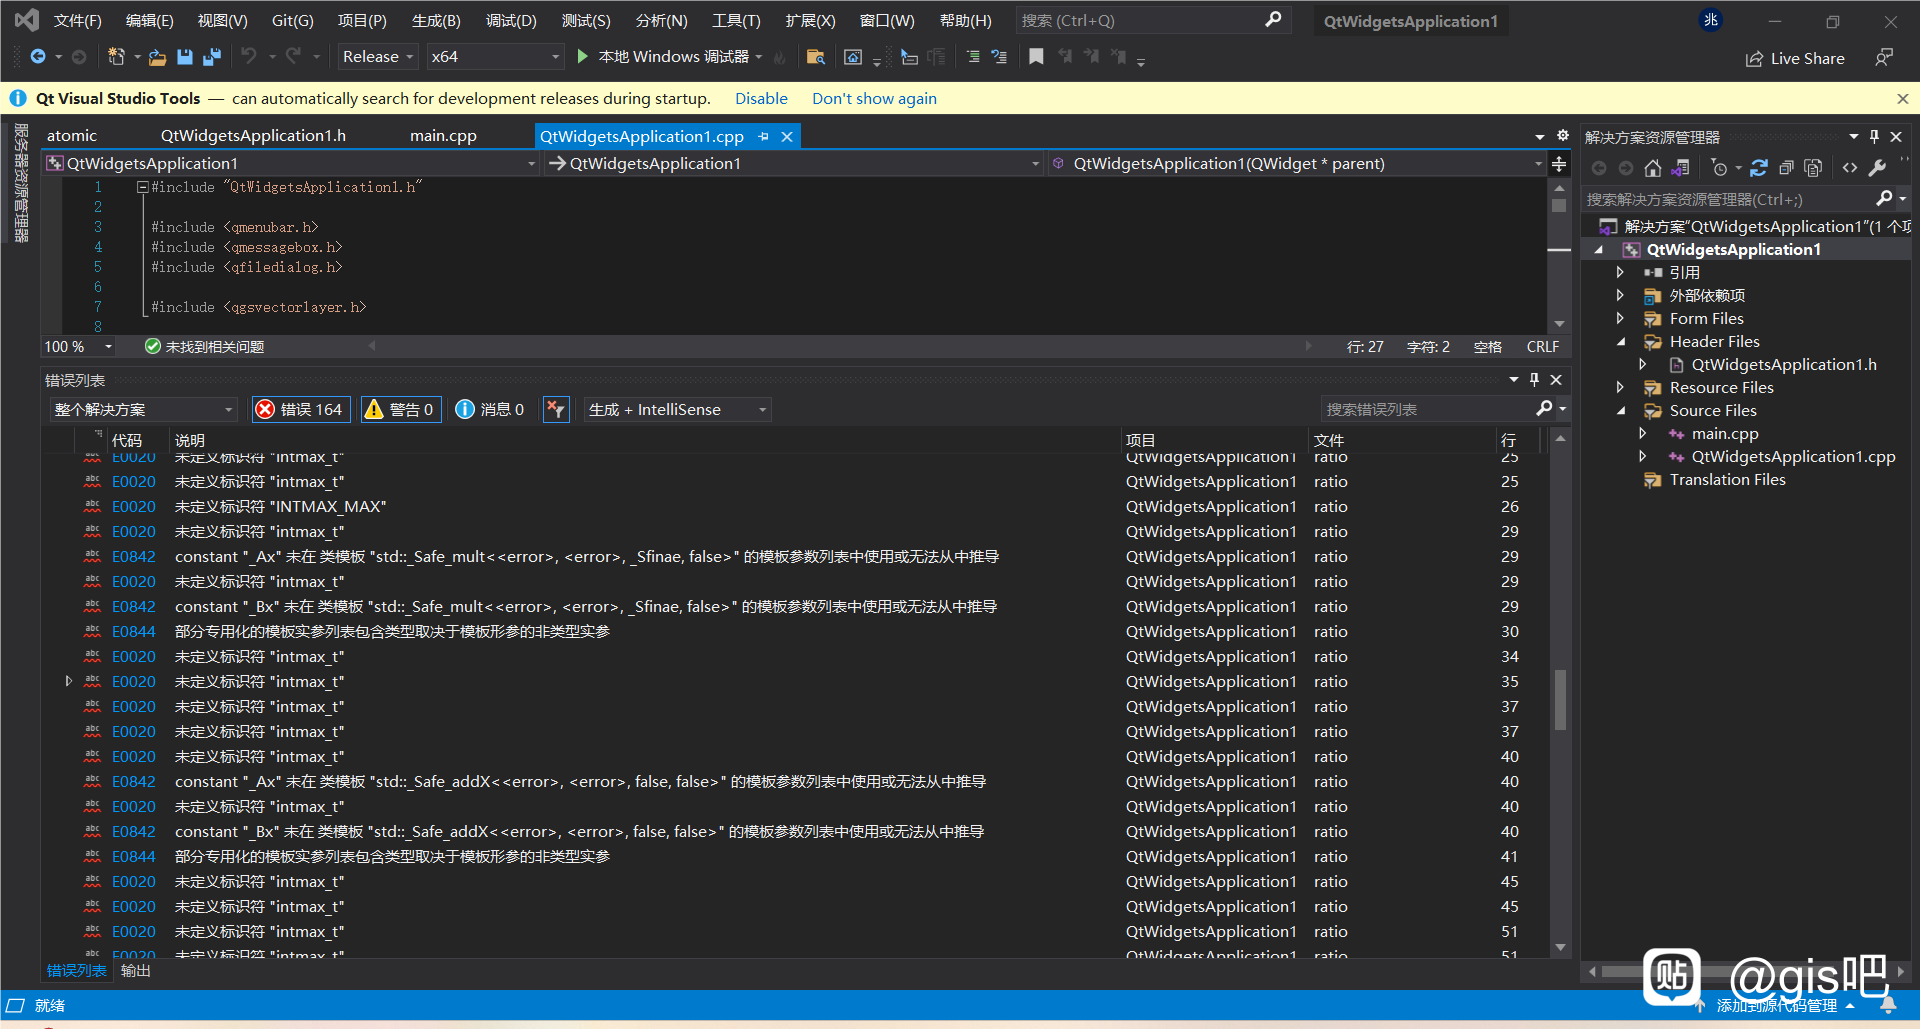The image size is (1920, 1029).
Task: Pin the Solution Explorer panel
Action: pos(1875,137)
